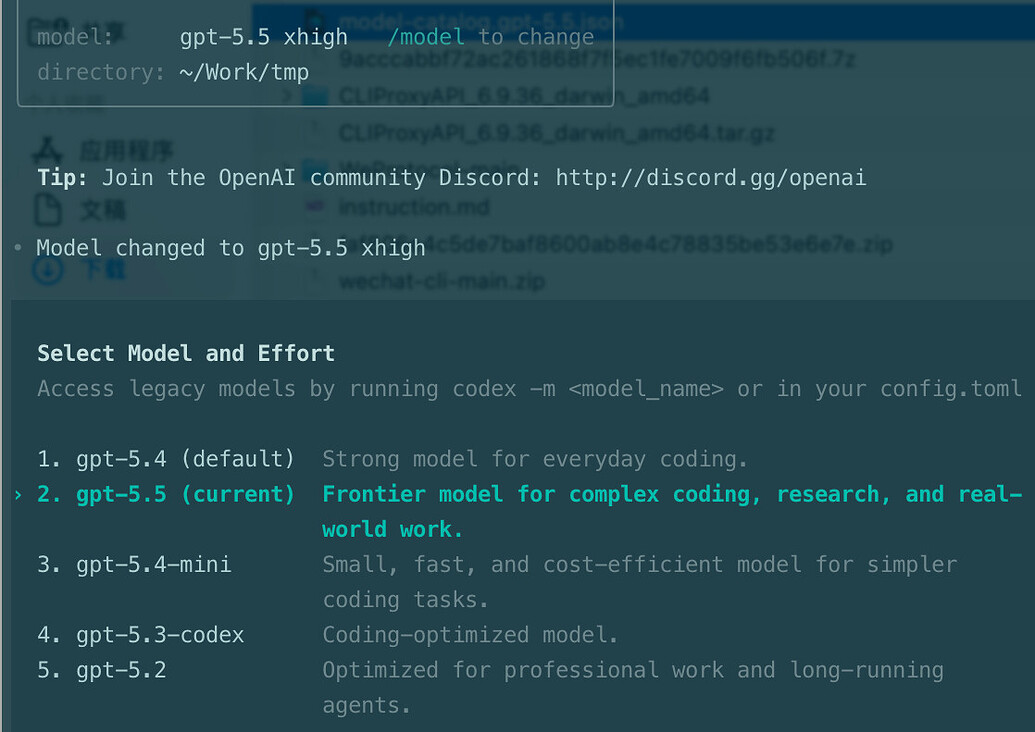Screen dimensions: 1035x732
Task: Open the discord.gg/openai link
Action: 711,178
